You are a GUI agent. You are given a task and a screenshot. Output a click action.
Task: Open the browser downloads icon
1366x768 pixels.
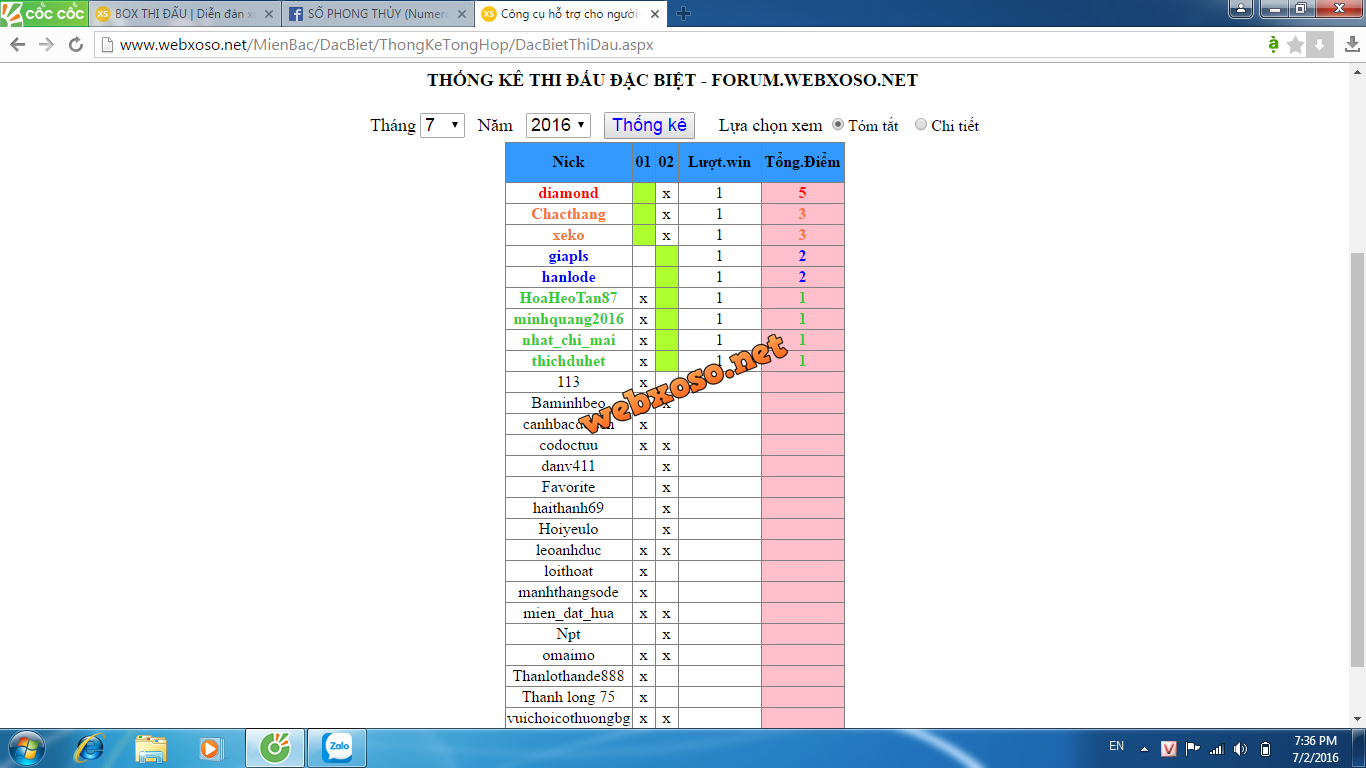(x=1352, y=44)
